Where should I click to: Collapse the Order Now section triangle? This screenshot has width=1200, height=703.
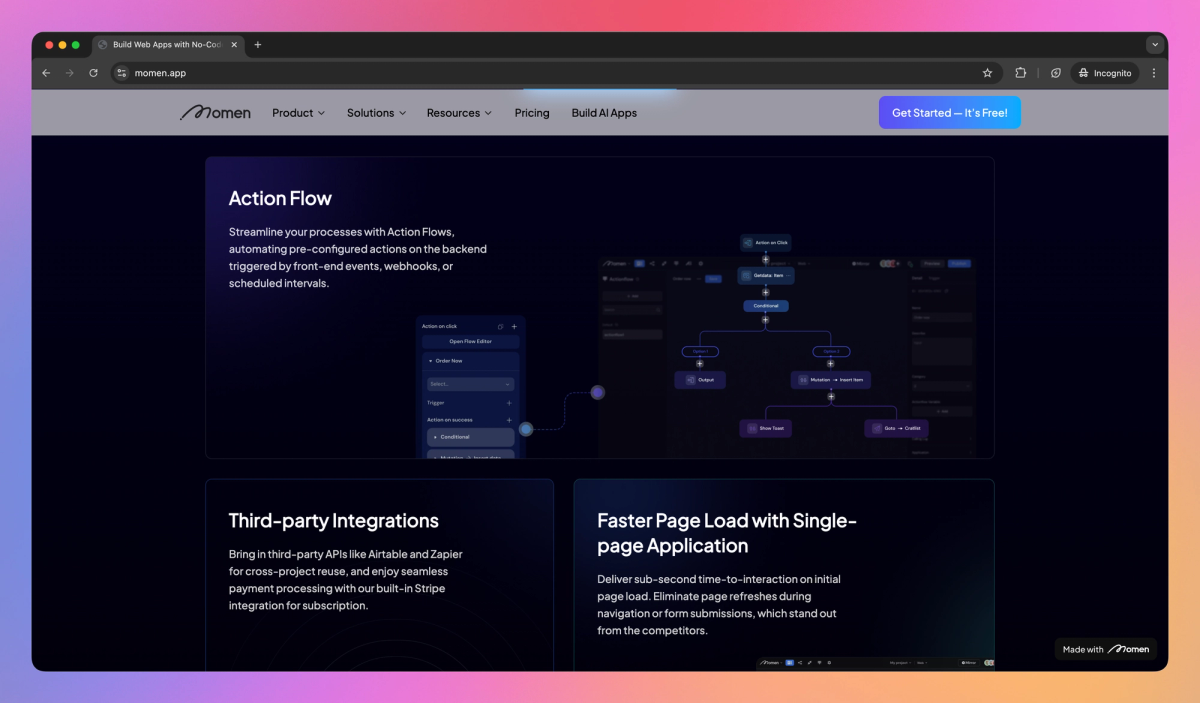click(430, 361)
